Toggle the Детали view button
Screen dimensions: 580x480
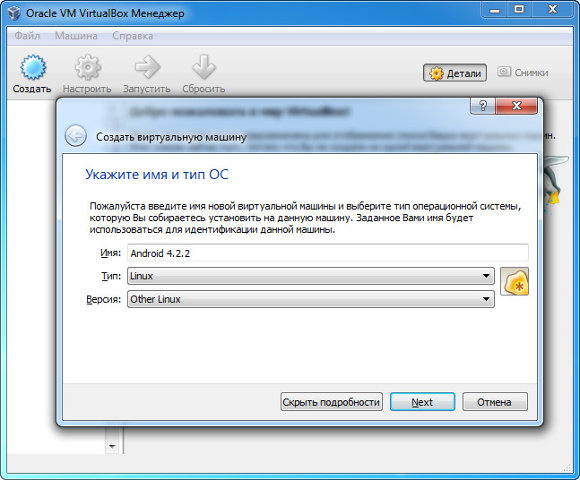tap(455, 73)
